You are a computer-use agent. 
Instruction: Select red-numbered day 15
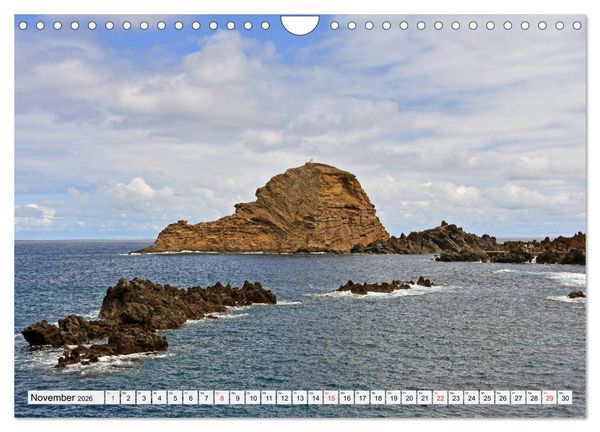[331, 398]
